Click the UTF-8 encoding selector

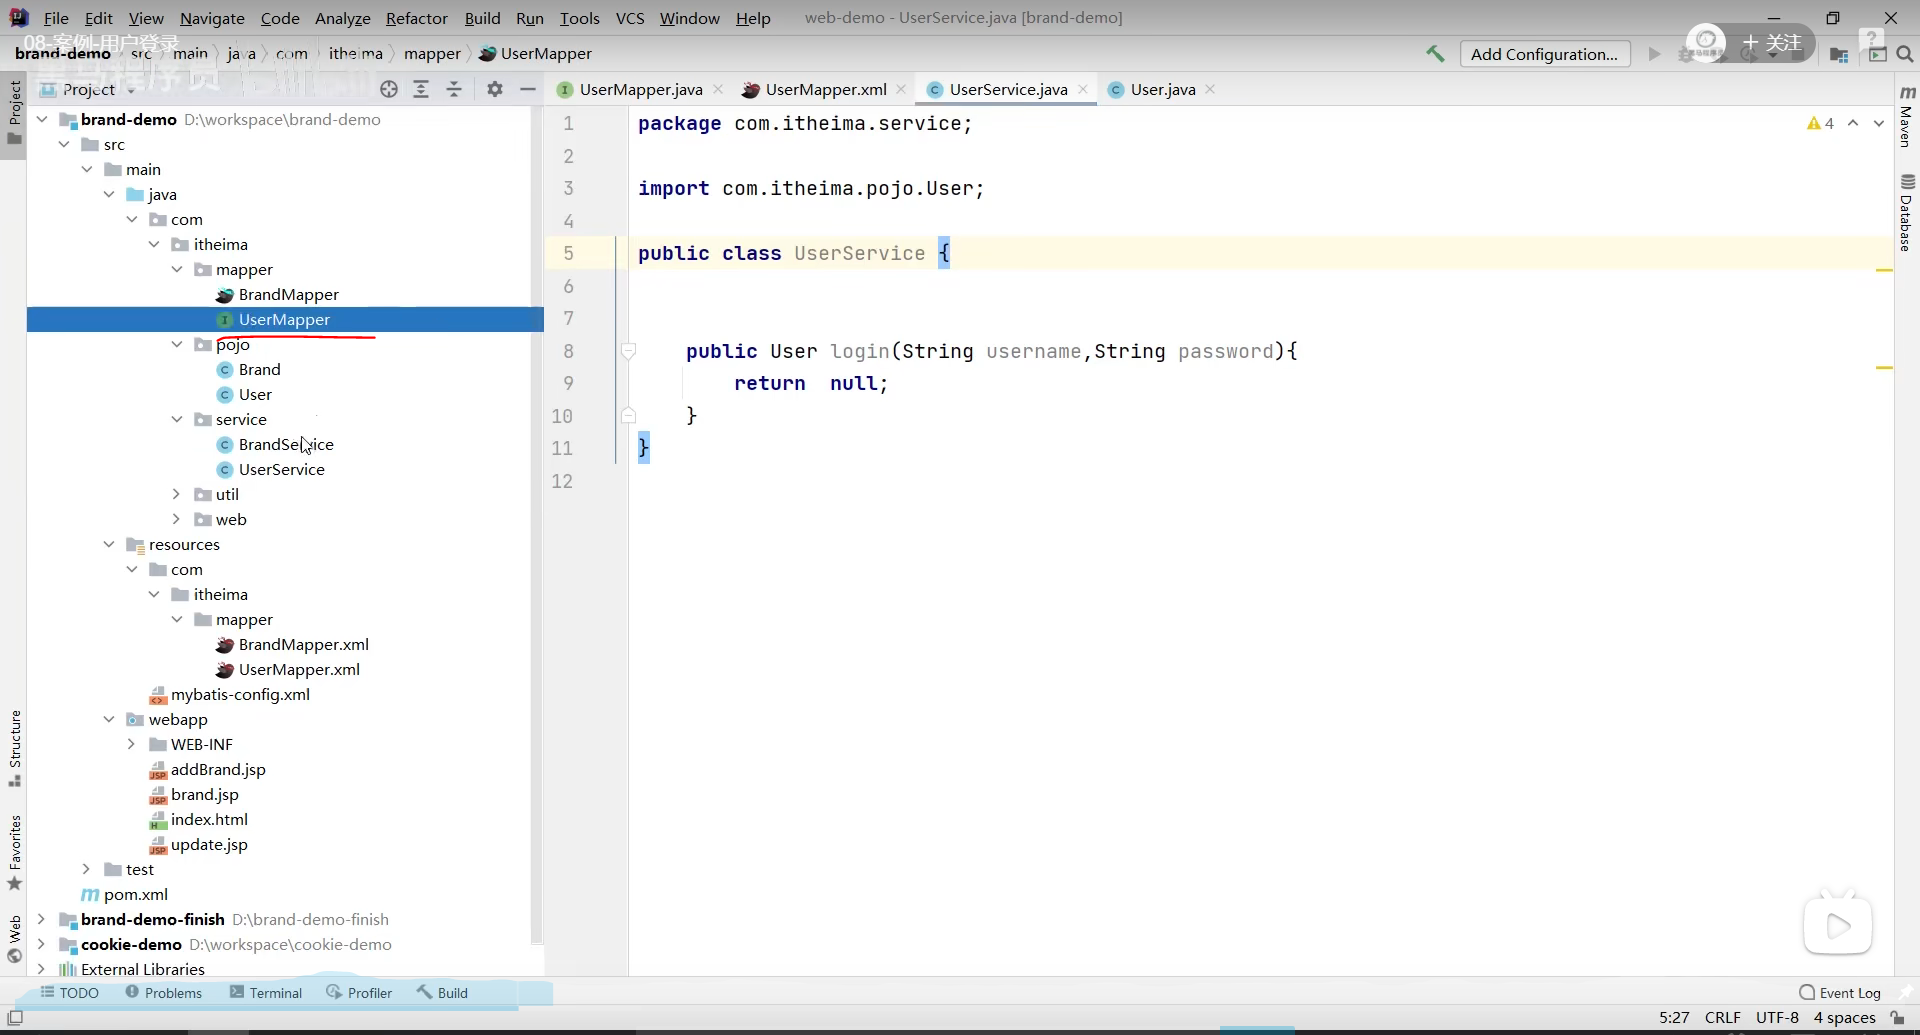[1777, 1018]
